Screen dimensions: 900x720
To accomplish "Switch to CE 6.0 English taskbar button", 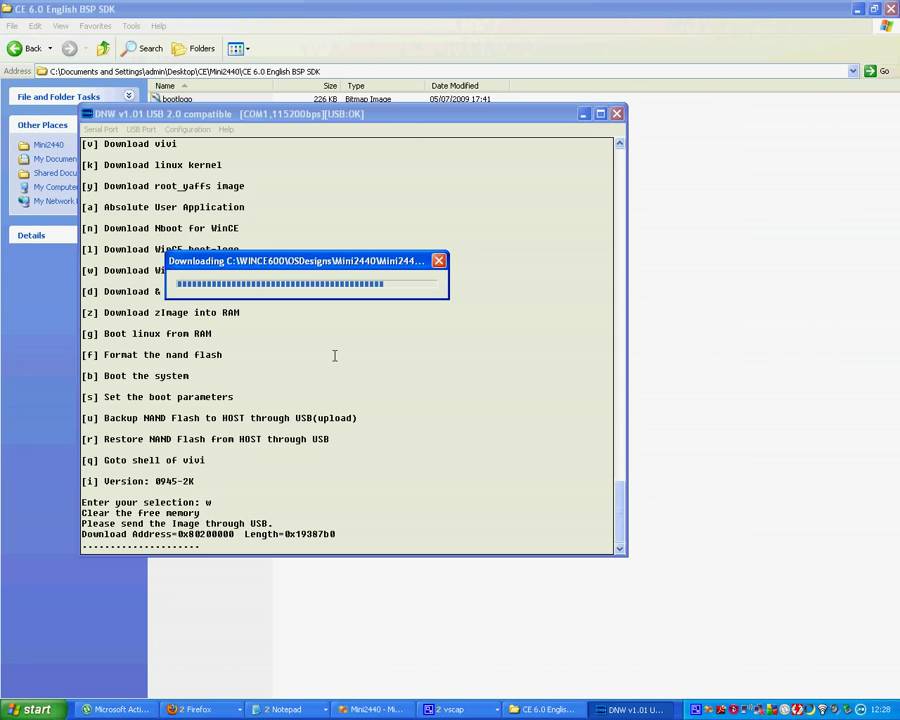I will coord(545,710).
